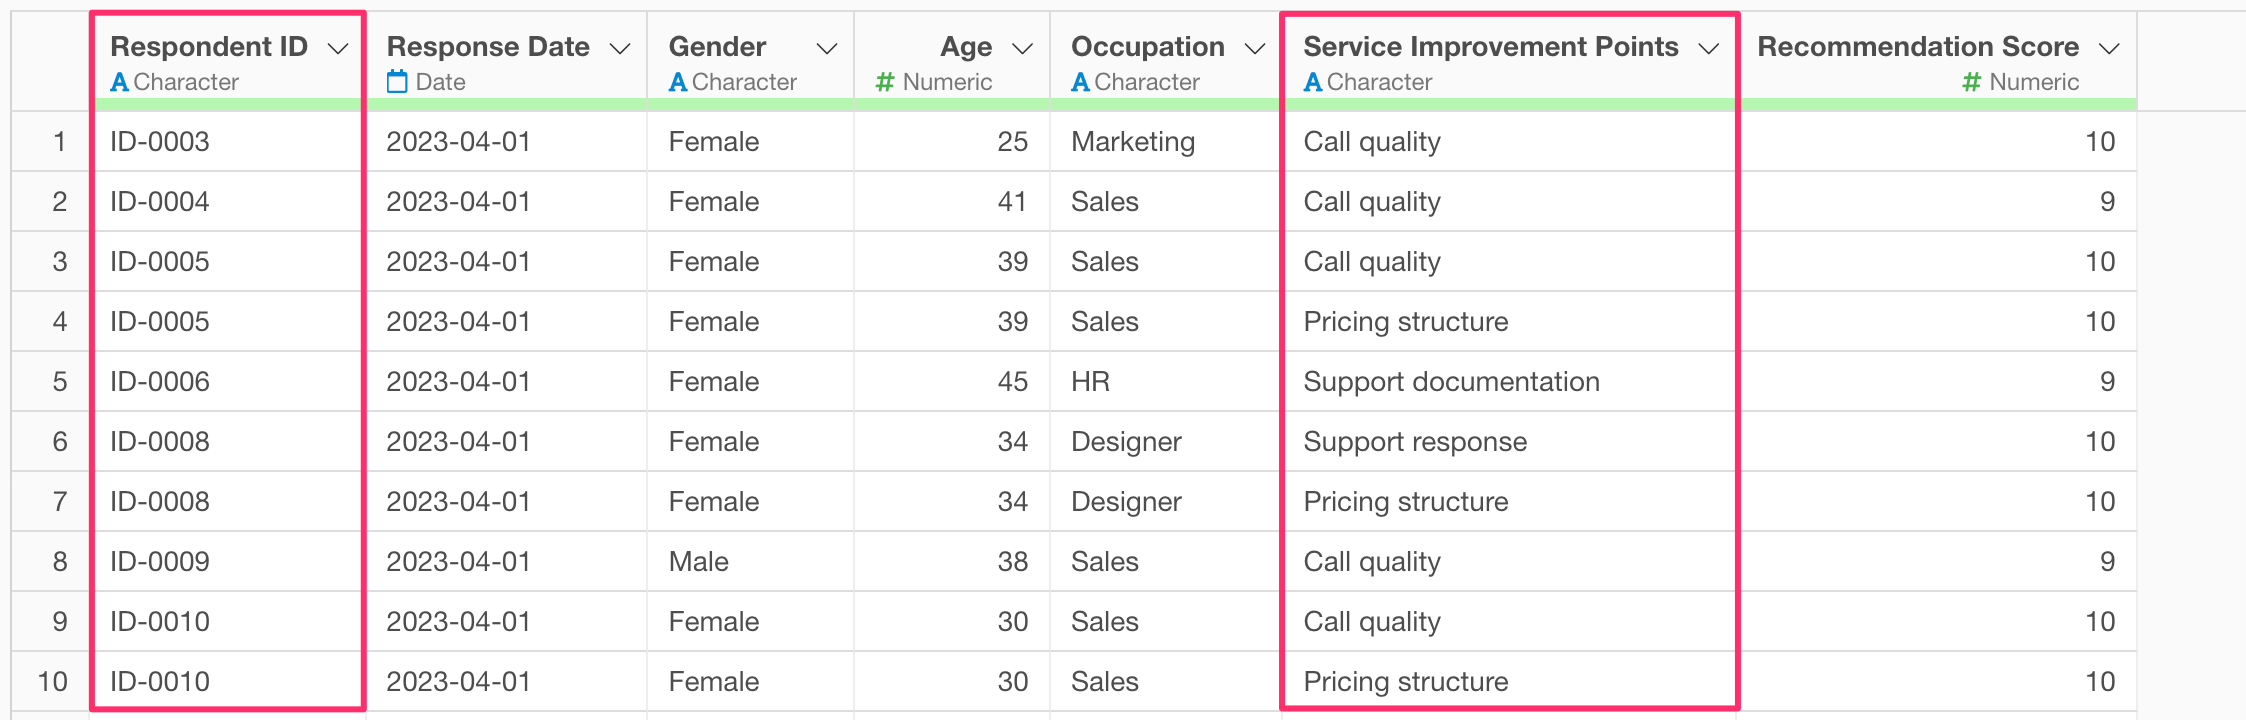Click the Numeric hash icon under Age
The image size is (2246, 720).
(x=884, y=82)
